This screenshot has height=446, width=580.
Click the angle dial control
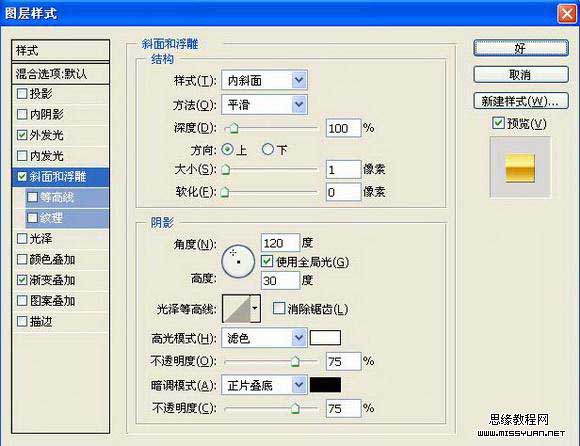[238, 261]
